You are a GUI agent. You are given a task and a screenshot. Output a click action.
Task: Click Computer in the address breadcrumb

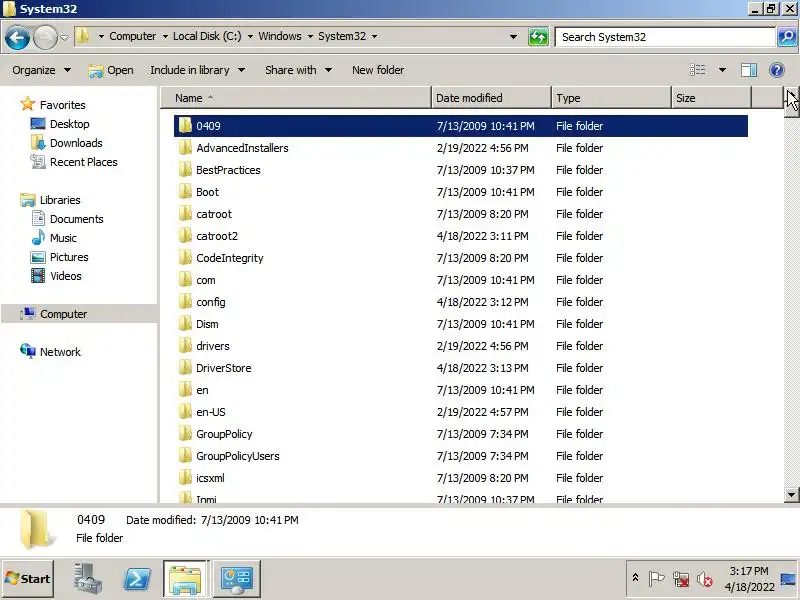[x=133, y=36]
